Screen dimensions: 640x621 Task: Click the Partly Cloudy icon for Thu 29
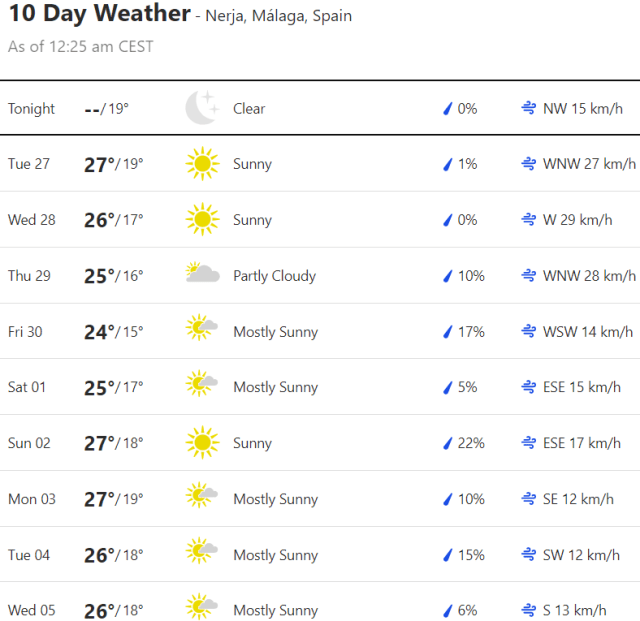coord(202,274)
